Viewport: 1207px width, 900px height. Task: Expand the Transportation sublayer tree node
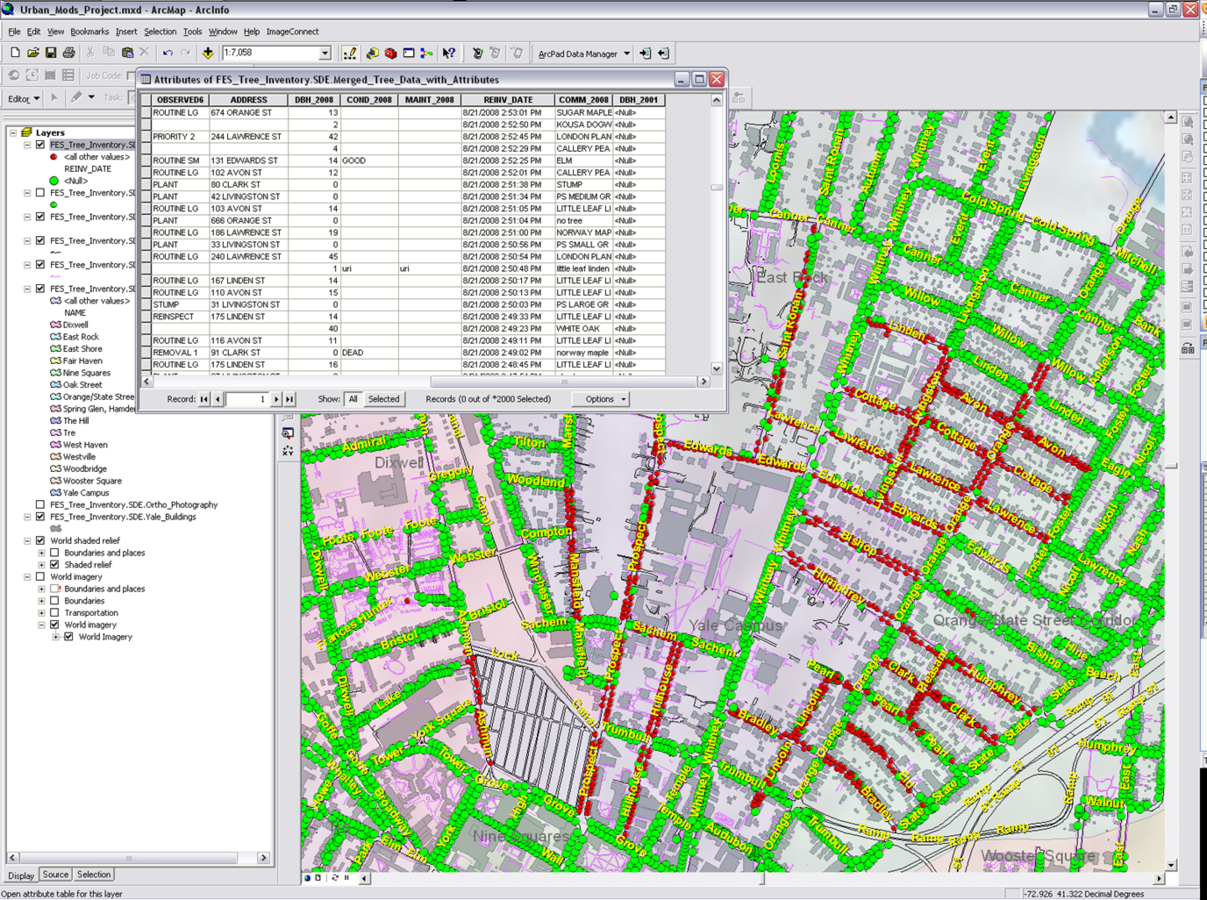(41, 613)
